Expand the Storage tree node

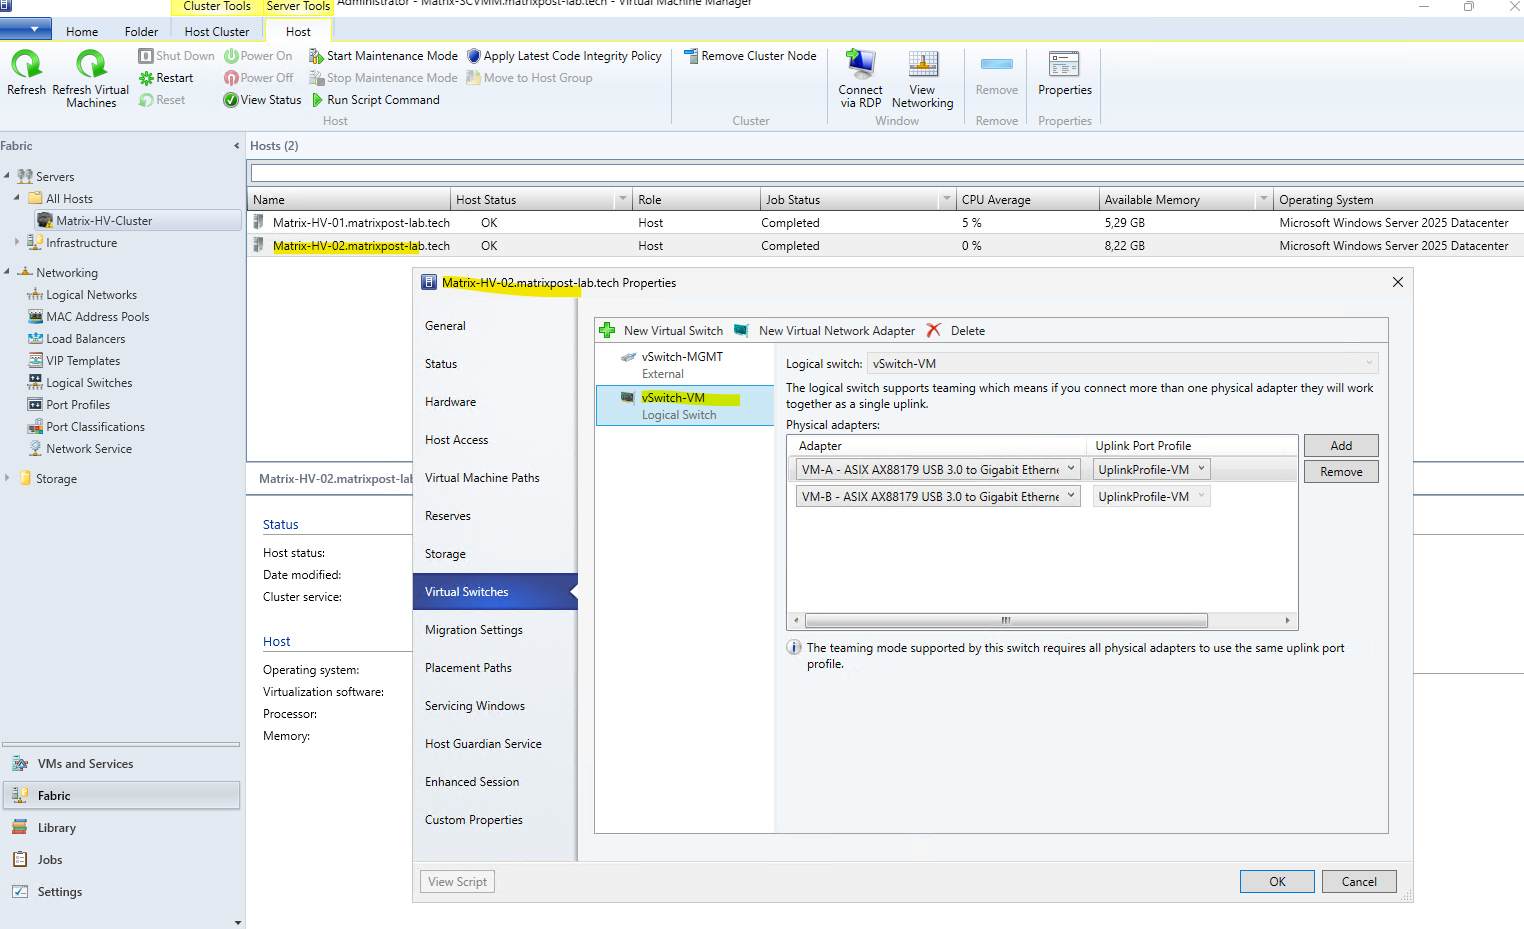7,478
